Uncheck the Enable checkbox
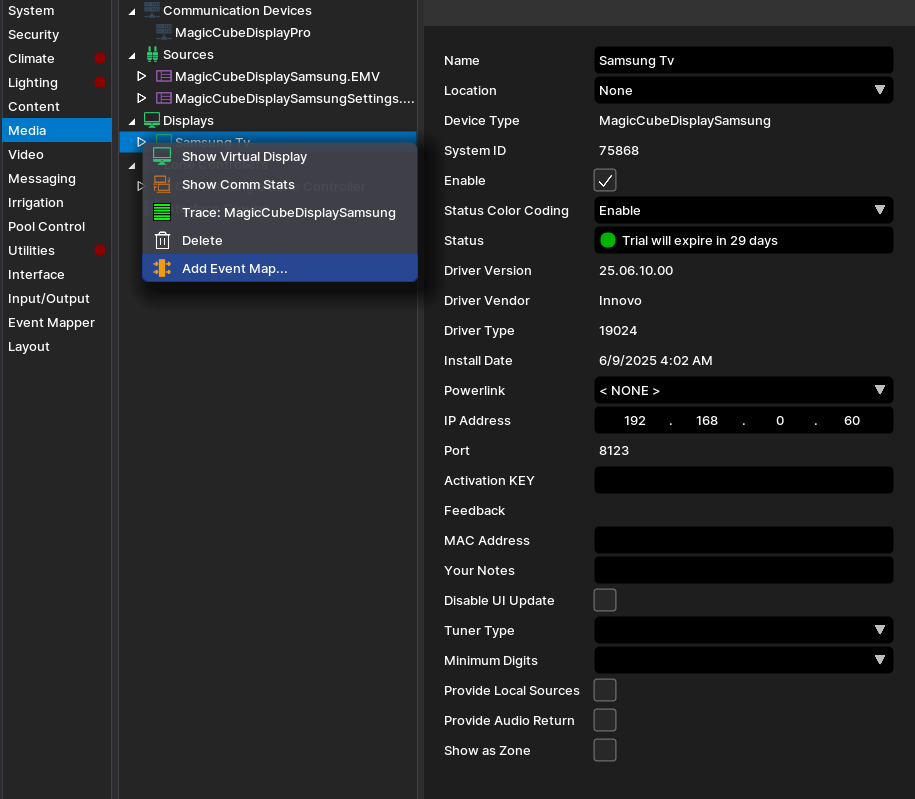 (605, 180)
